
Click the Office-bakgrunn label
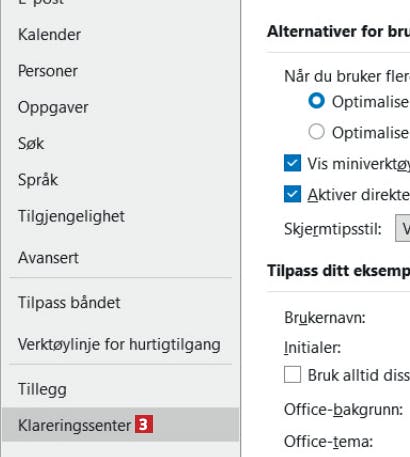[x=343, y=410]
